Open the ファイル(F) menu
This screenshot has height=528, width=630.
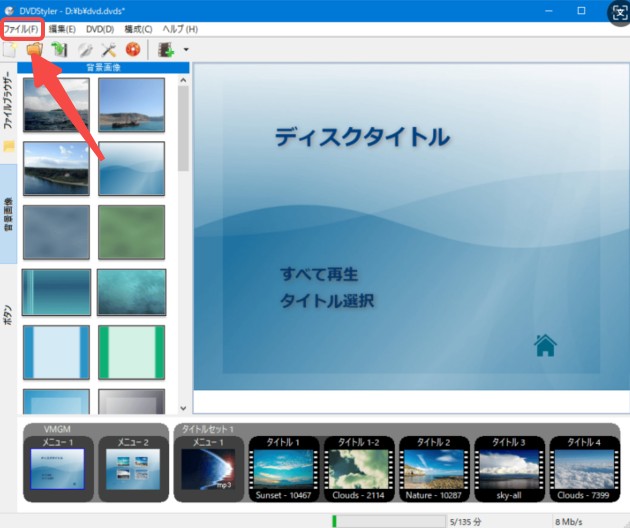(x=21, y=29)
